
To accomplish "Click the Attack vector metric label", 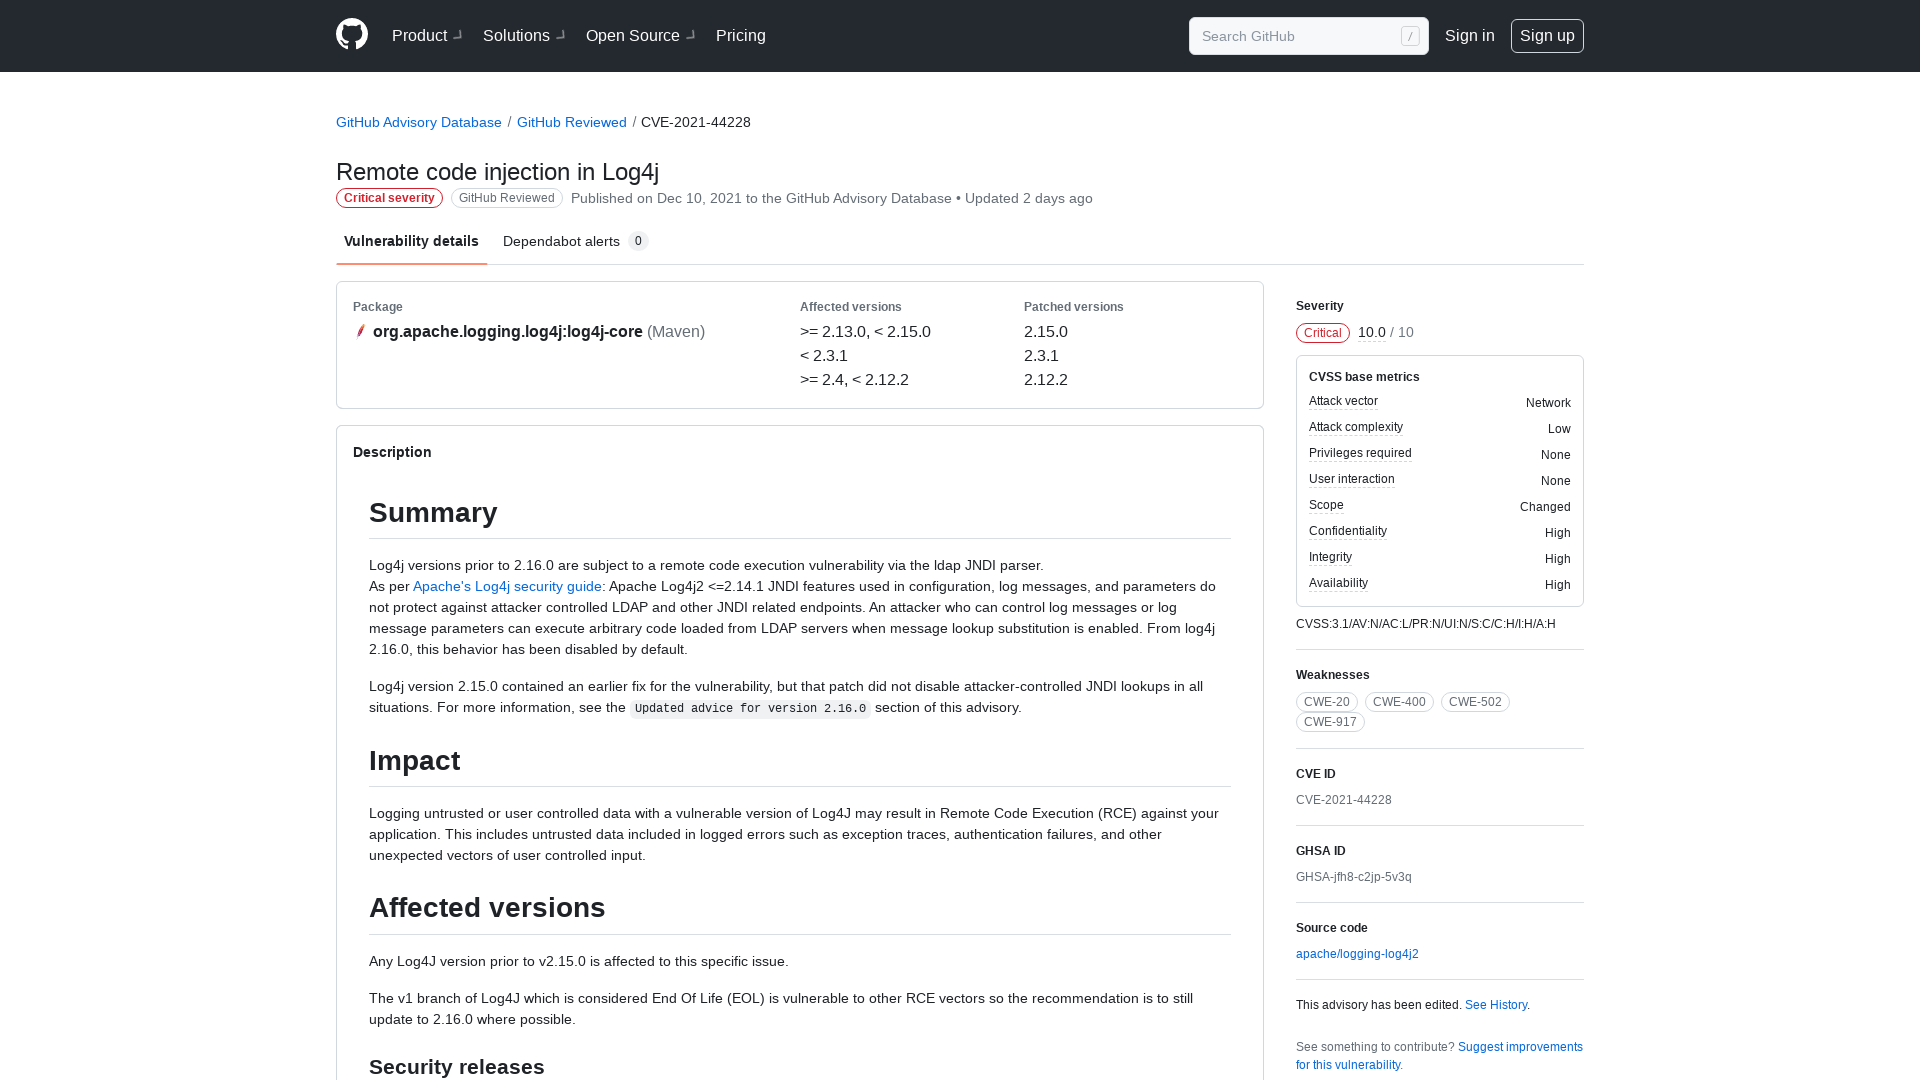I will [x=1343, y=401].
